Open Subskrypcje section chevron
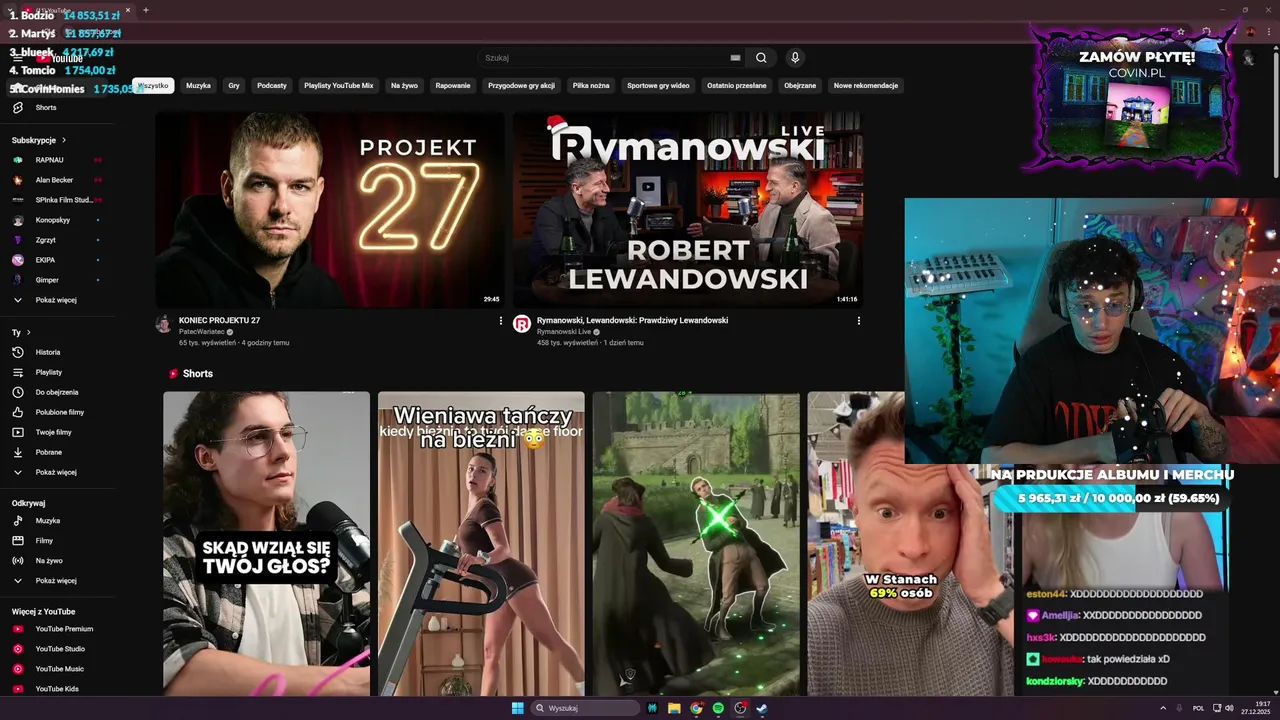The height and width of the screenshot is (720, 1280). (64, 140)
